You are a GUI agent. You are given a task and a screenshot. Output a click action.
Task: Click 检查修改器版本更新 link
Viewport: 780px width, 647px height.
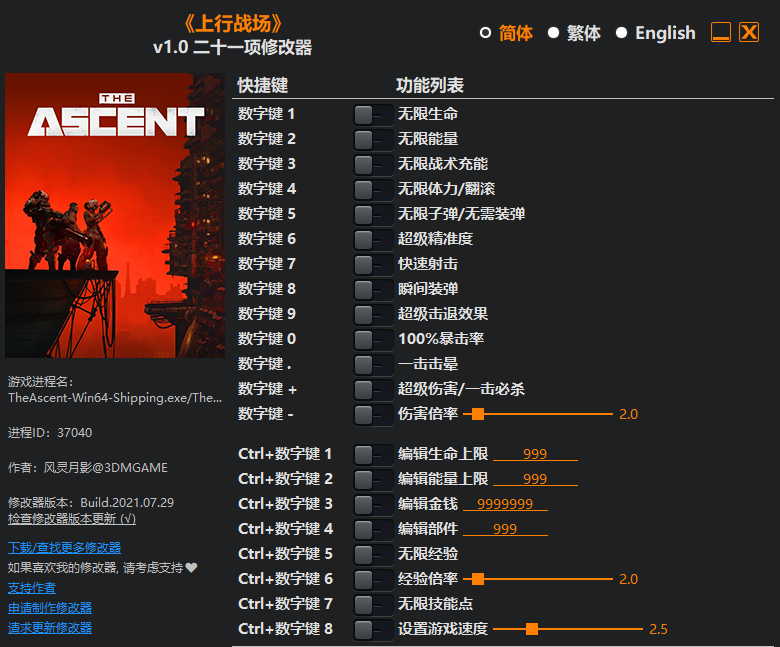[72, 519]
